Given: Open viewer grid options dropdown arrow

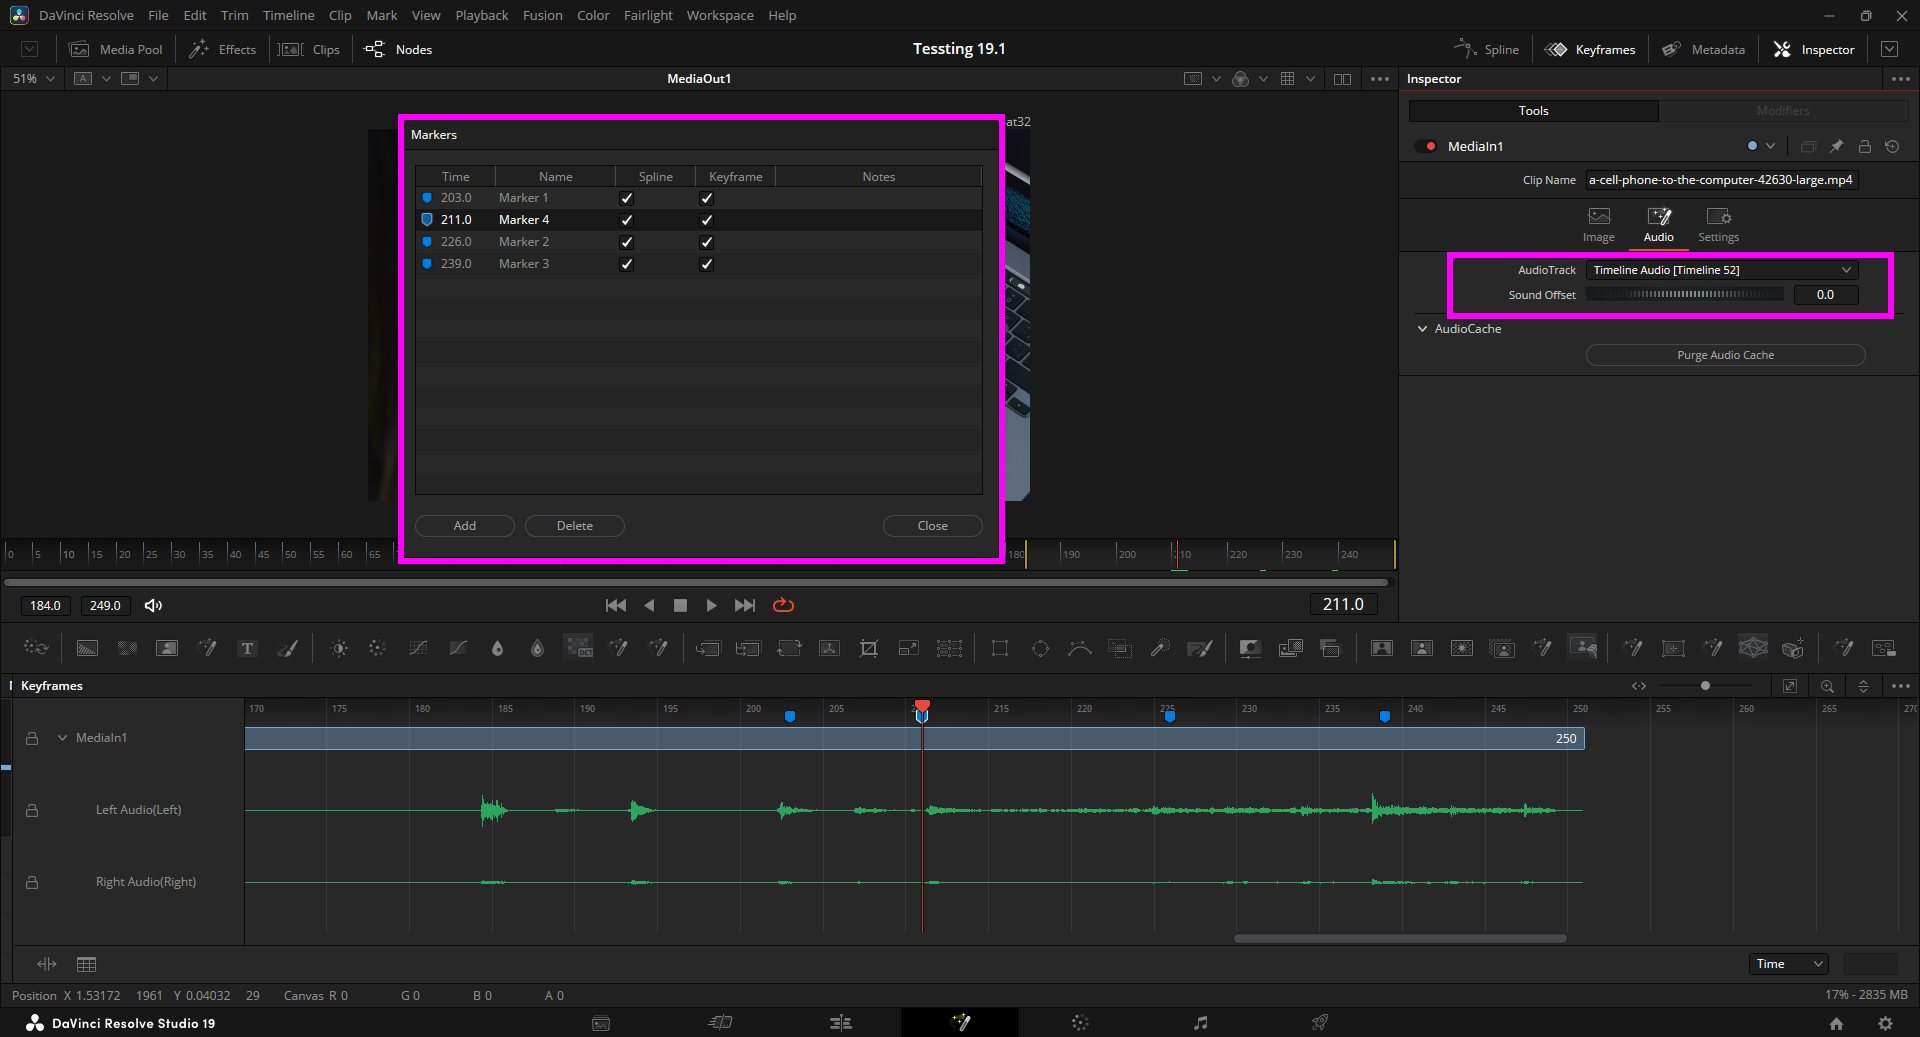Looking at the screenshot, I should [x=1310, y=79].
